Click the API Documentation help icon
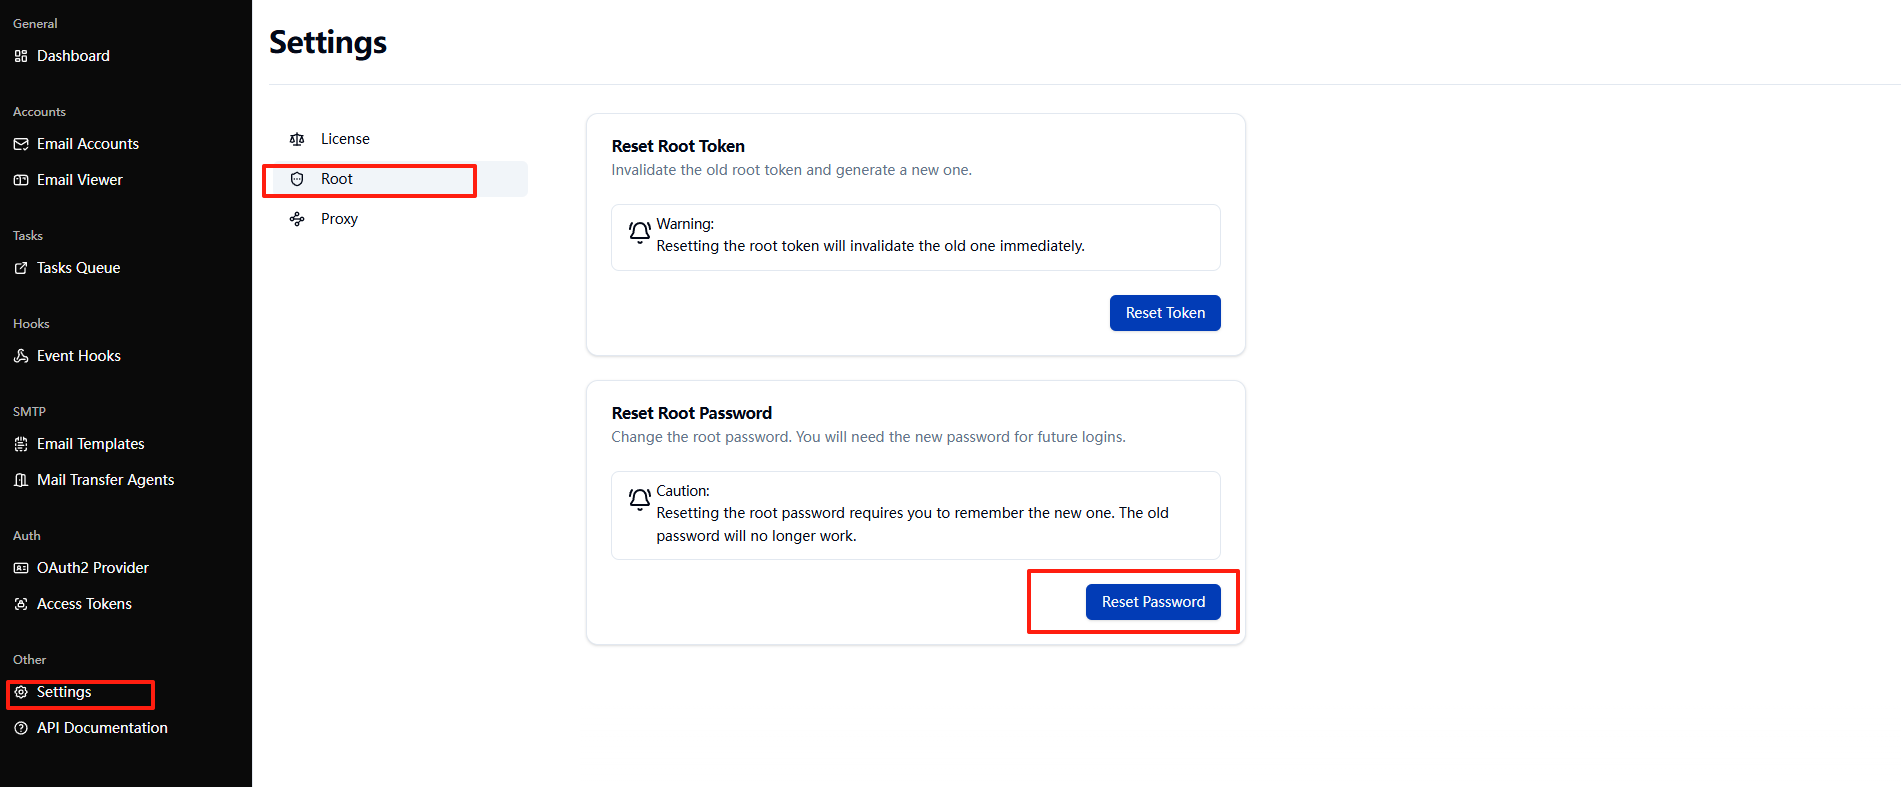Screen dimensions: 1901x787 click(x=21, y=728)
